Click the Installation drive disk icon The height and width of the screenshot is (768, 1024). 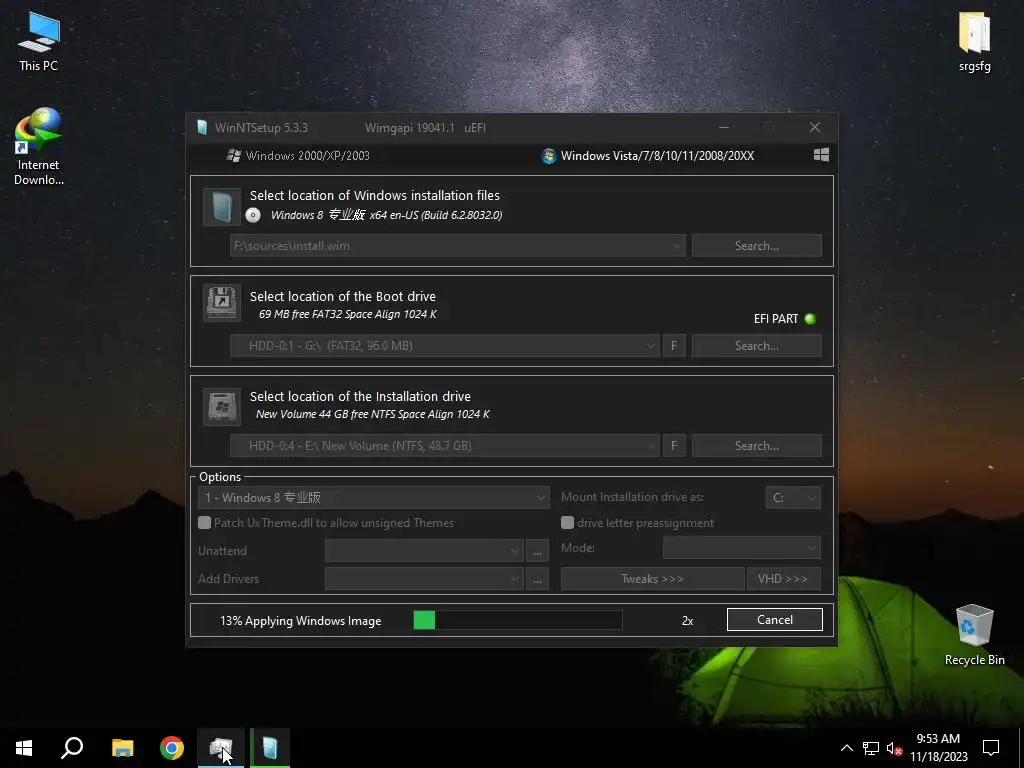click(222, 407)
